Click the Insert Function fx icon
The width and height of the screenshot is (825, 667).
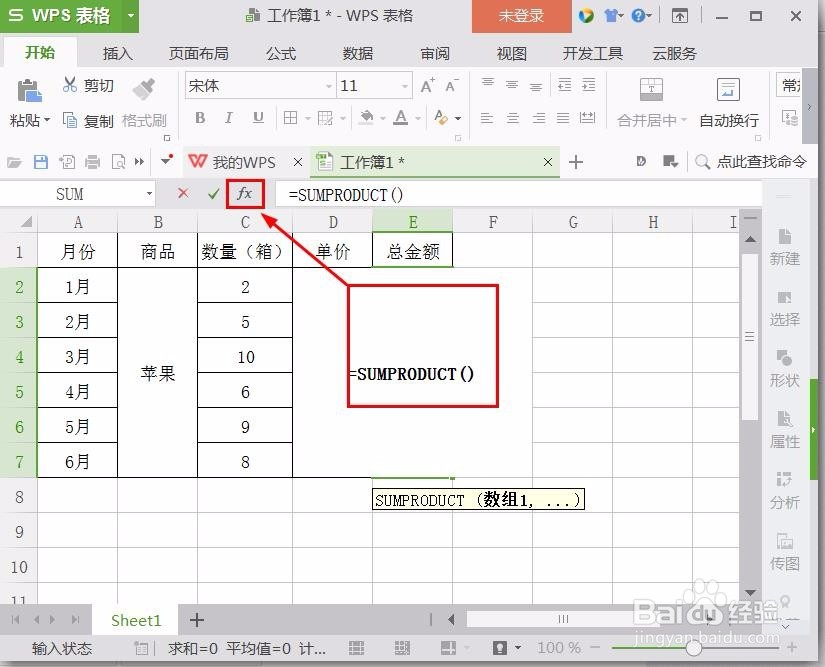(245, 194)
